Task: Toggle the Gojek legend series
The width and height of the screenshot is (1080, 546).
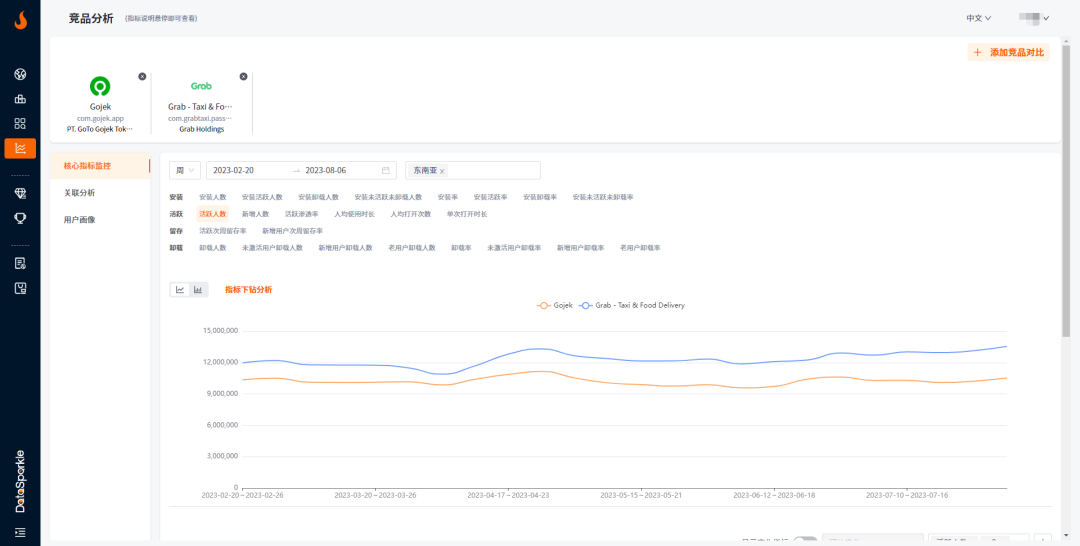Action: pyautogui.click(x=555, y=305)
